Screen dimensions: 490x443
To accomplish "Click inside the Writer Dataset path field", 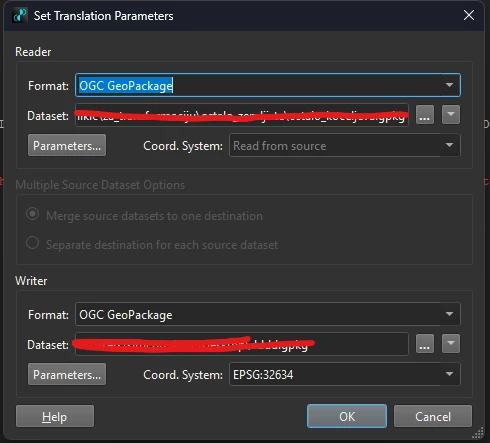I will pyautogui.click(x=242, y=344).
